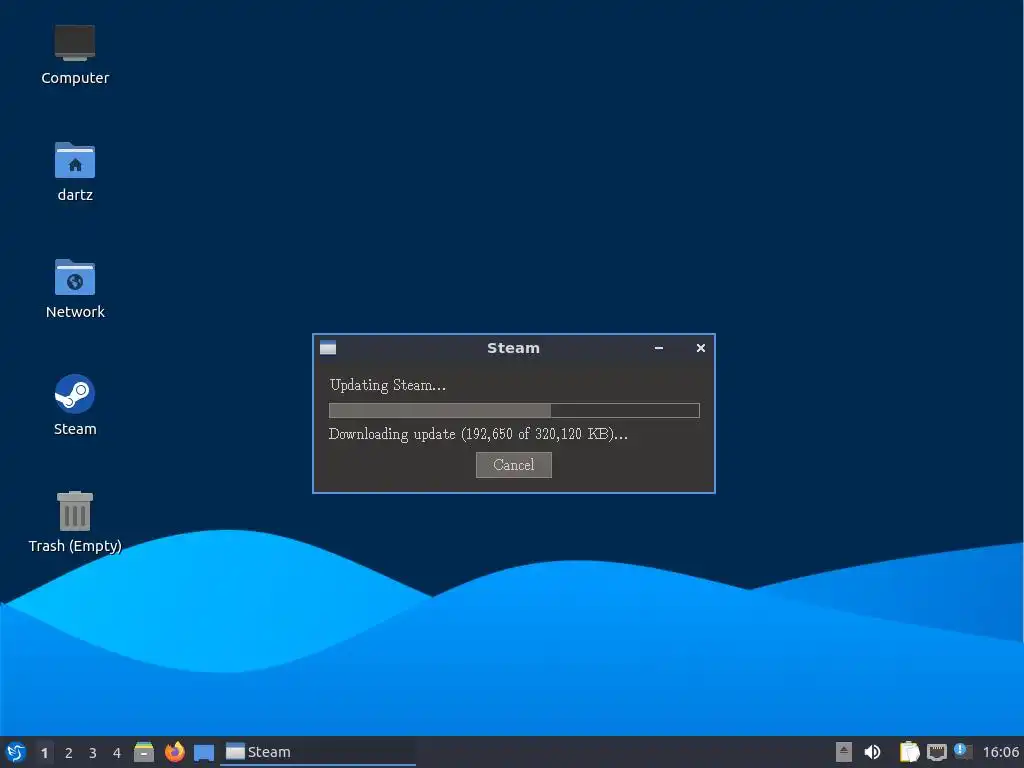This screenshot has width=1024, height=768.
Task: Cancel the Steam update download
Action: pyautogui.click(x=513, y=465)
